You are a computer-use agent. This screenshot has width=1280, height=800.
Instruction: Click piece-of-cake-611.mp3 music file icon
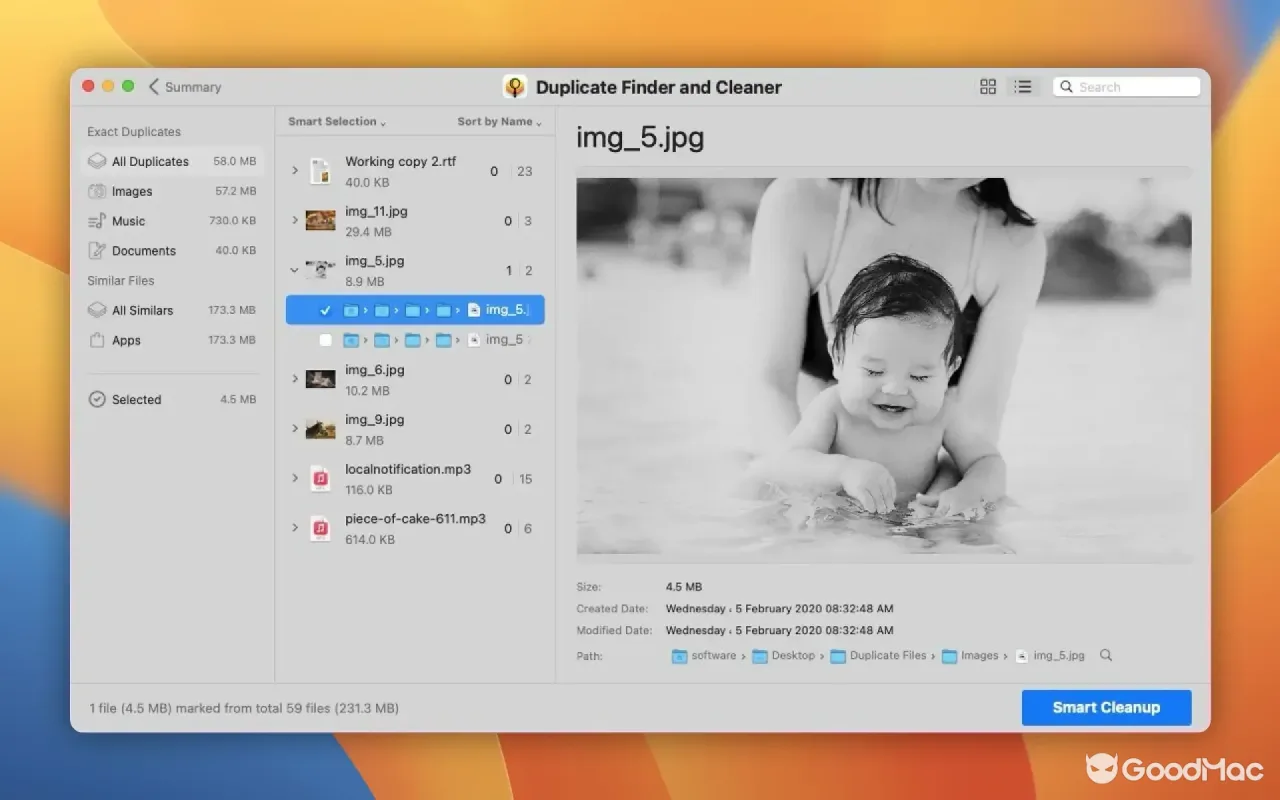pyautogui.click(x=320, y=528)
